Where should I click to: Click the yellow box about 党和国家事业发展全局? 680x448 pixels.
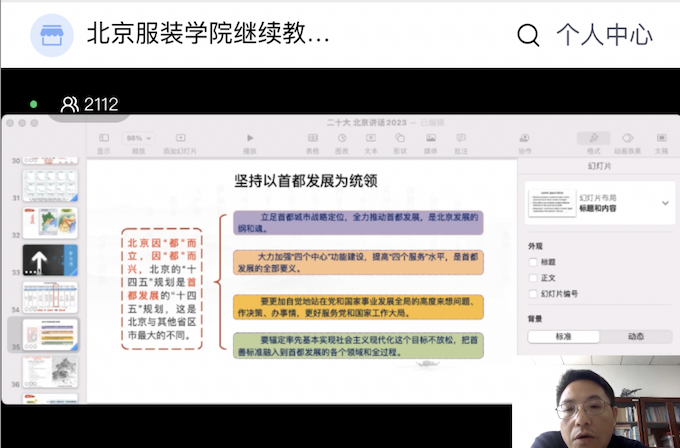pos(358,307)
